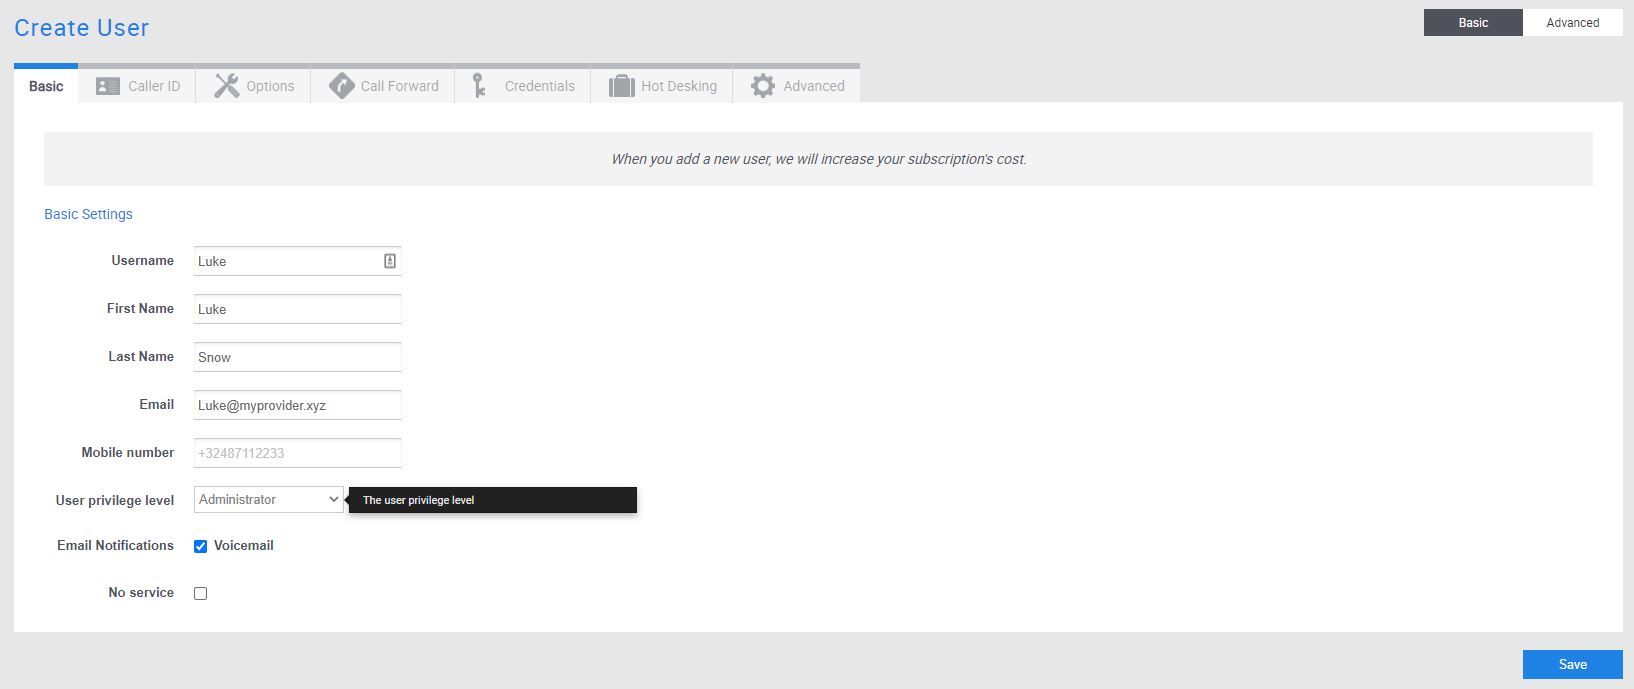1634x689 pixels.
Task: Focus the Mobile number input field
Action: (297, 453)
